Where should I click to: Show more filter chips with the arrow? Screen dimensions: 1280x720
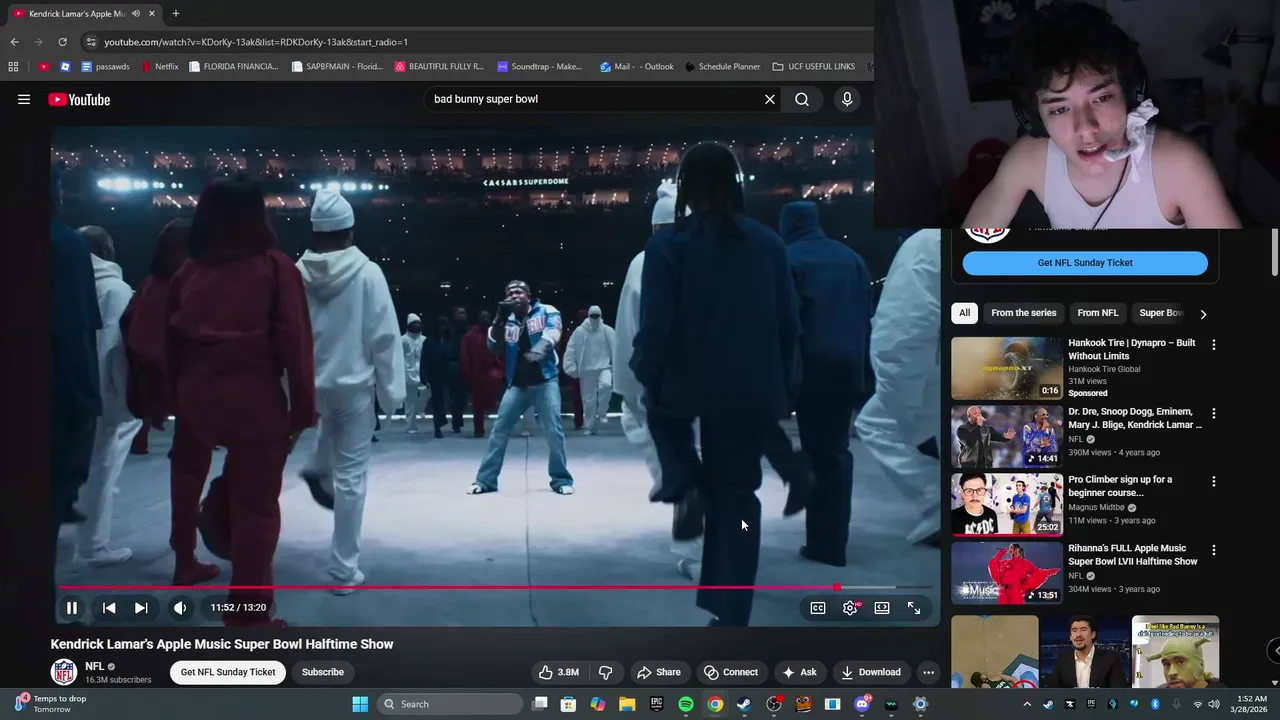click(x=1203, y=314)
